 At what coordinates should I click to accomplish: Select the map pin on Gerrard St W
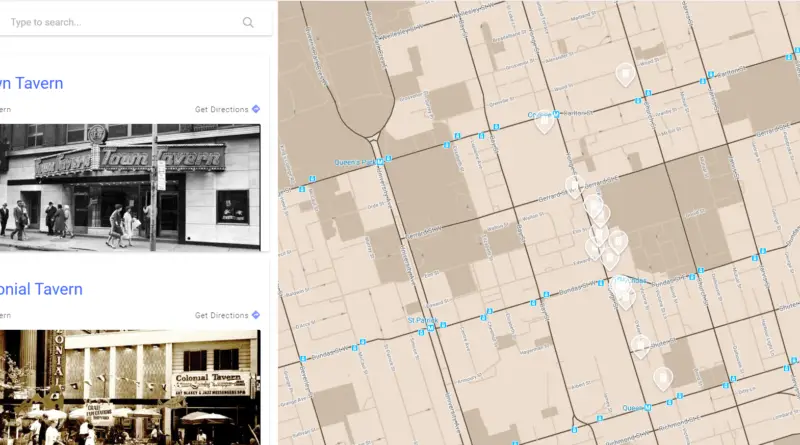[x=574, y=186]
